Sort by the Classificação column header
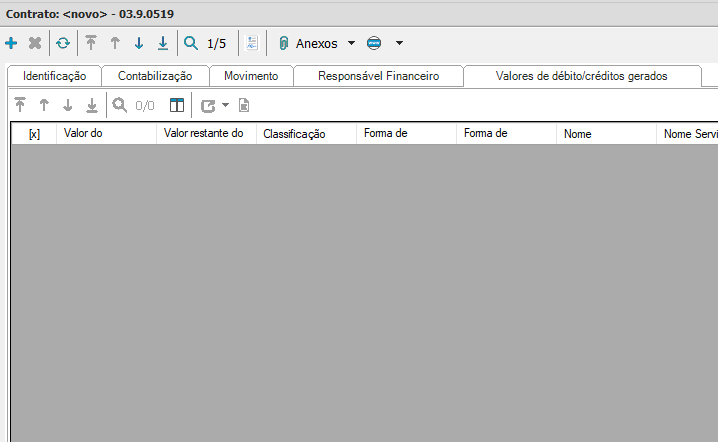This screenshot has height=442, width=718. [294, 134]
